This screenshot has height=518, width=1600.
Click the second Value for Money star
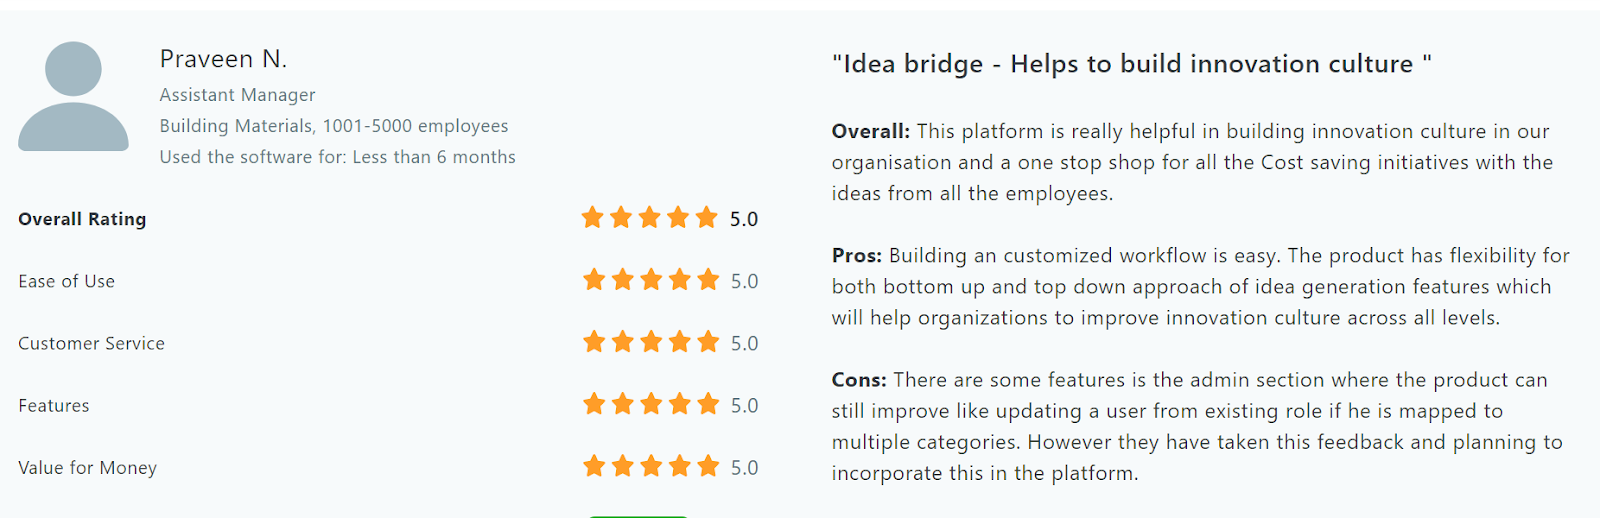pos(623,466)
